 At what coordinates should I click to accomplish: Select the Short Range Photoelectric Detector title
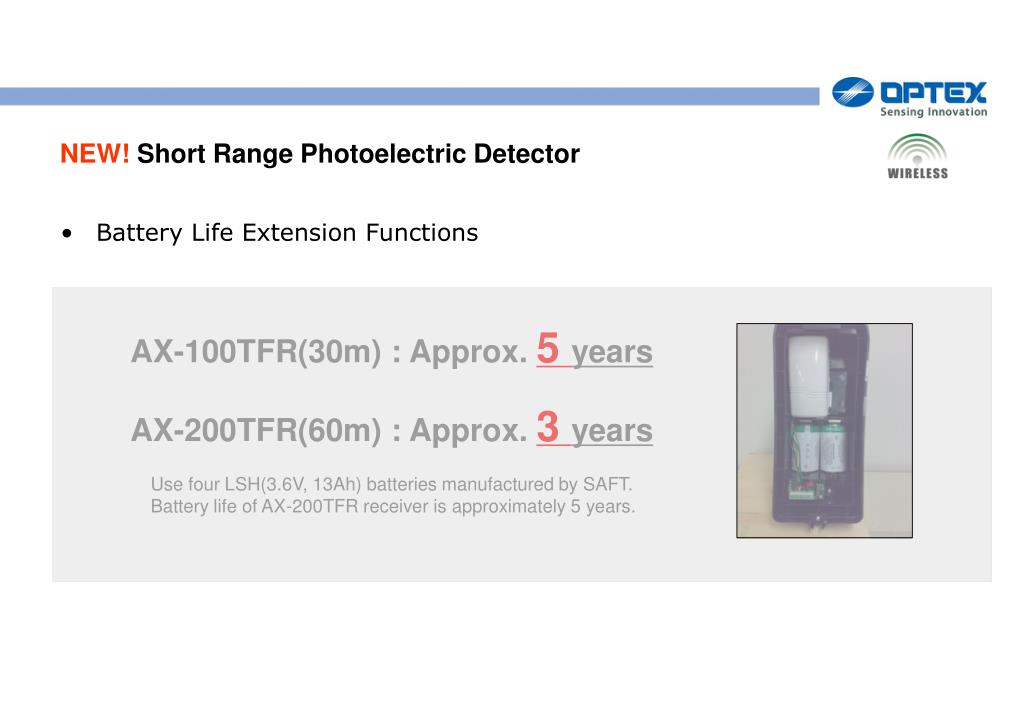point(358,155)
